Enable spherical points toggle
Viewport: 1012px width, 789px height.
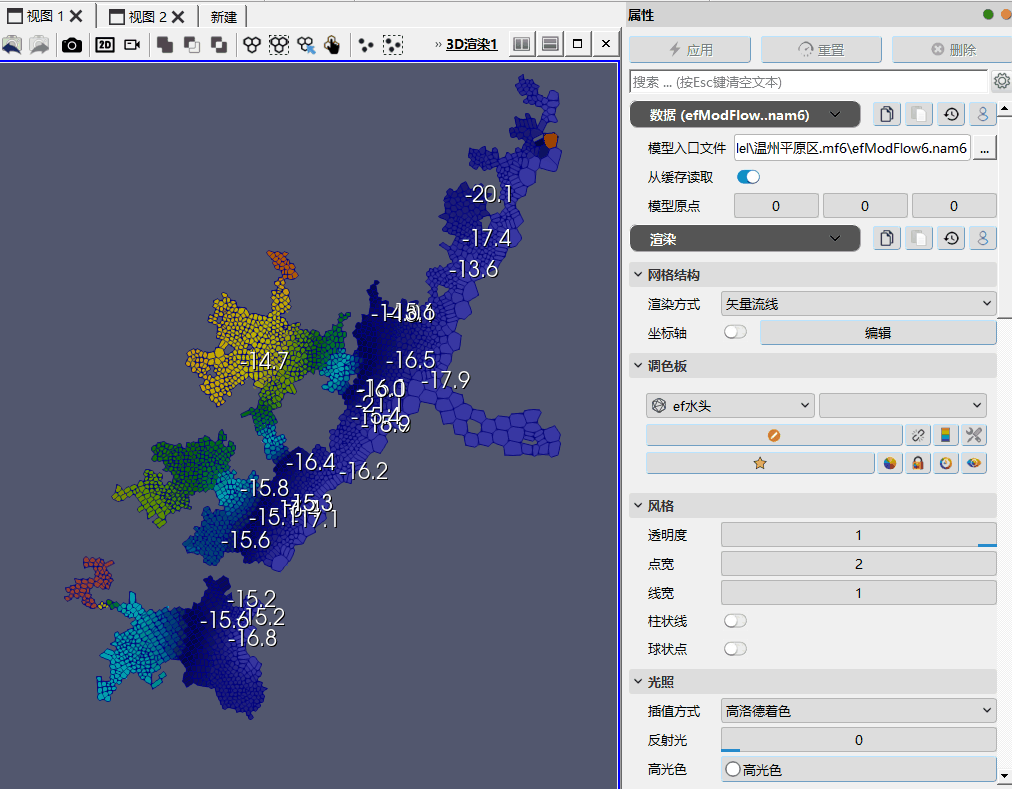coord(735,648)
